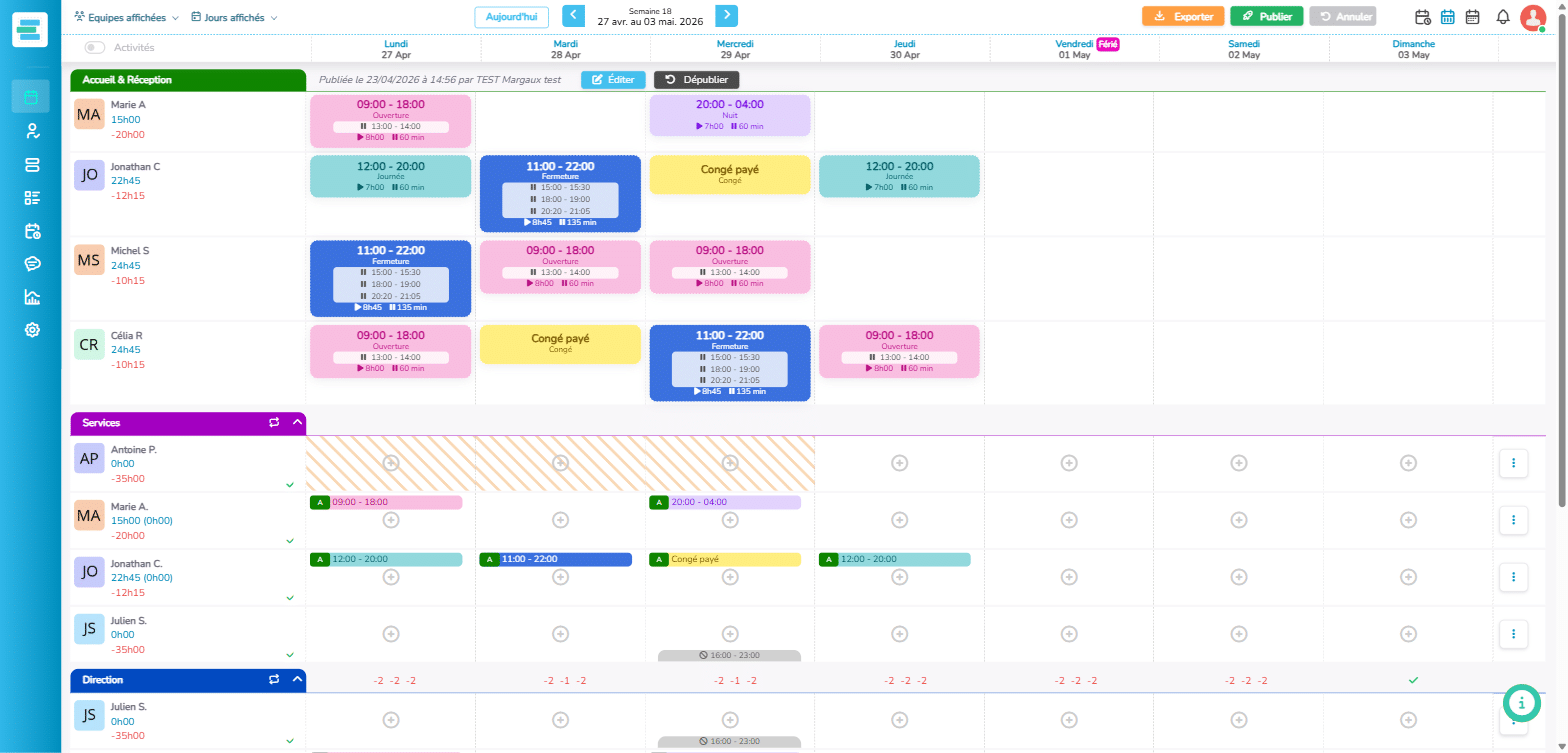Open the user profile avatar
The image size is (1568, 753).
pyautogui.click(x=1532, y=17)
